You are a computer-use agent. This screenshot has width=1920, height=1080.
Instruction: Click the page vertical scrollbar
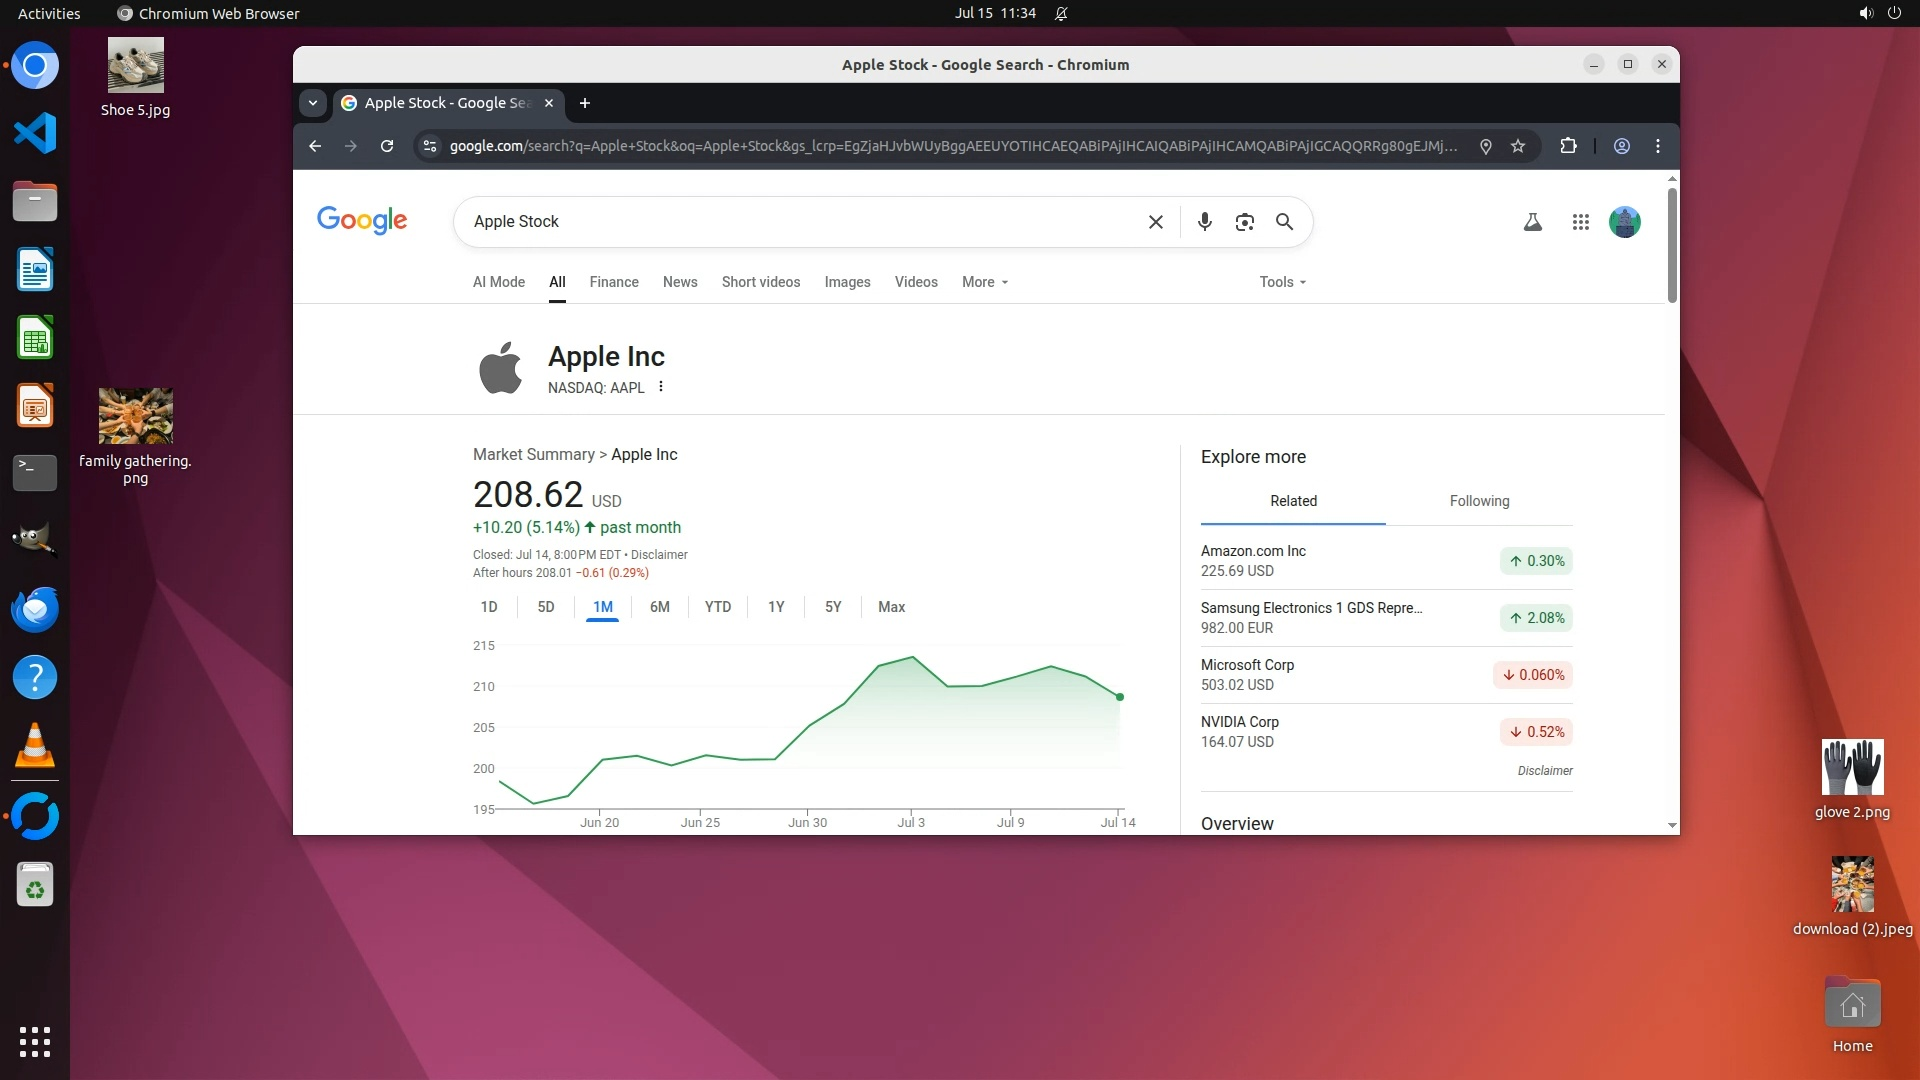1672,245
